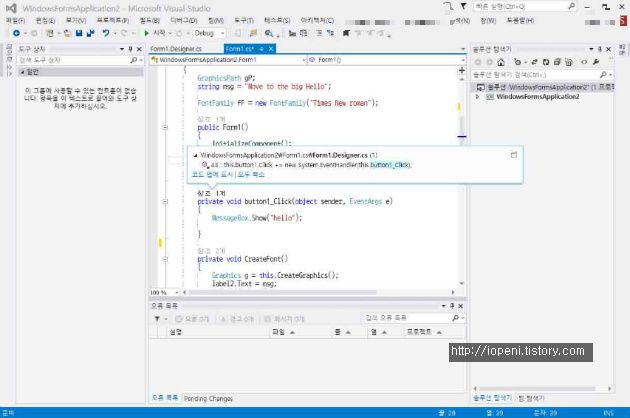Click the Redo arrow icon

(x=124, y=33)
